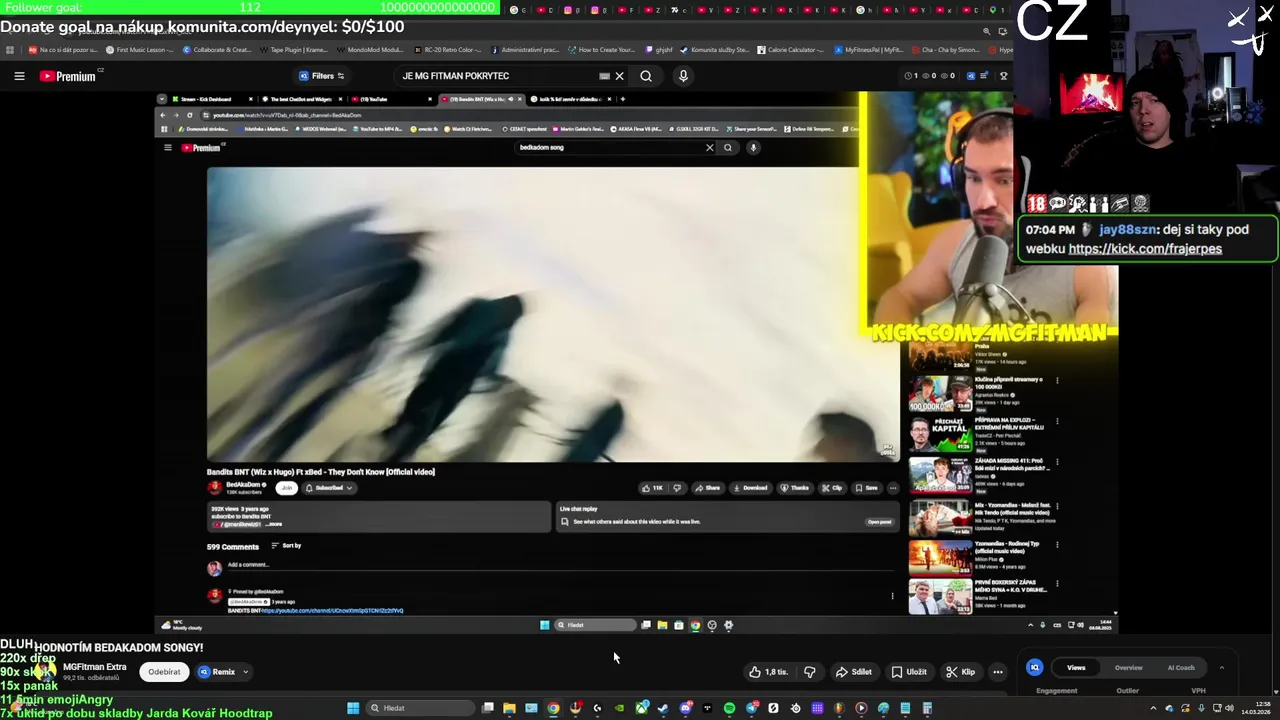Open the Filters option beside search

322,76
